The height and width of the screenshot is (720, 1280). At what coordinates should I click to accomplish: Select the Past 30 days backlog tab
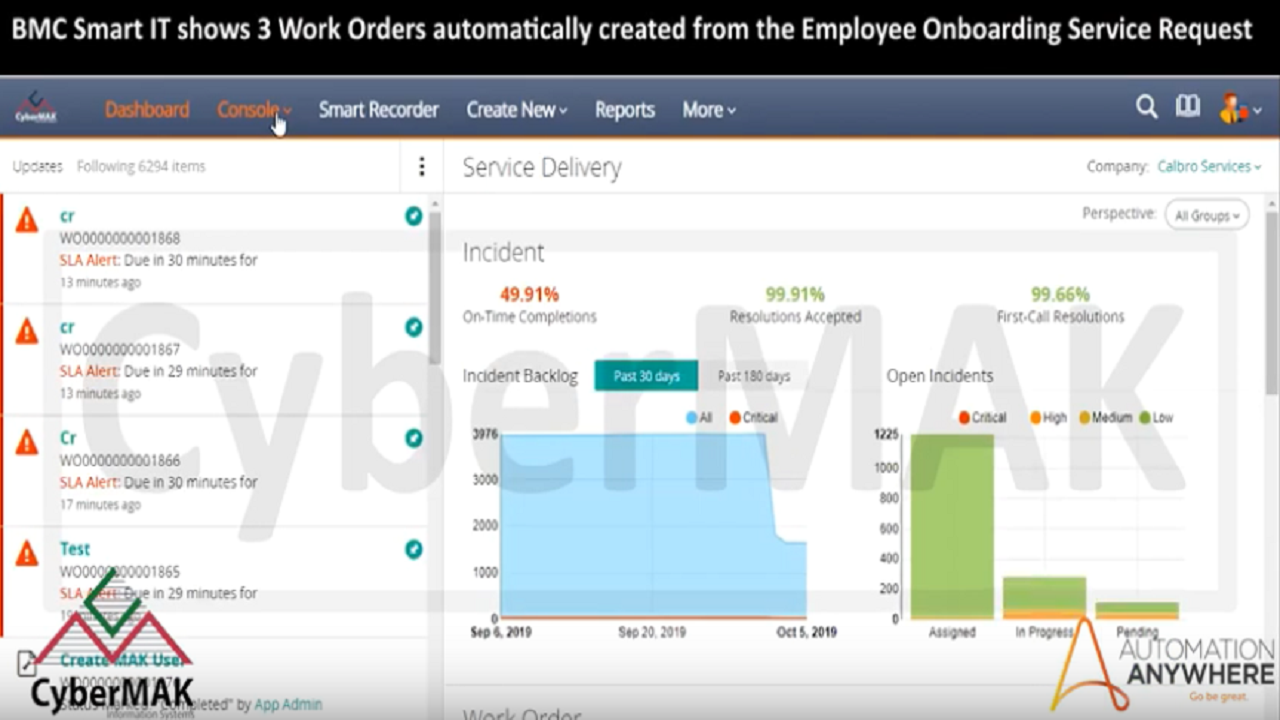(x=646, y=376)
